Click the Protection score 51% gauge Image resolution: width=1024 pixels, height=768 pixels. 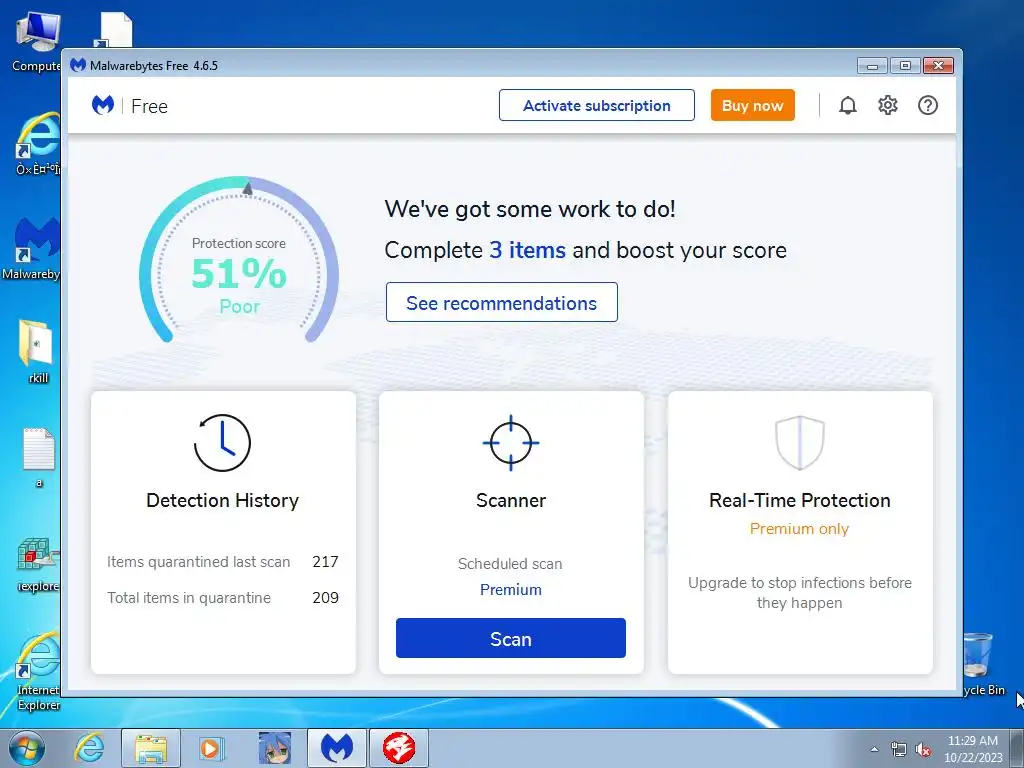click(239, 261)
